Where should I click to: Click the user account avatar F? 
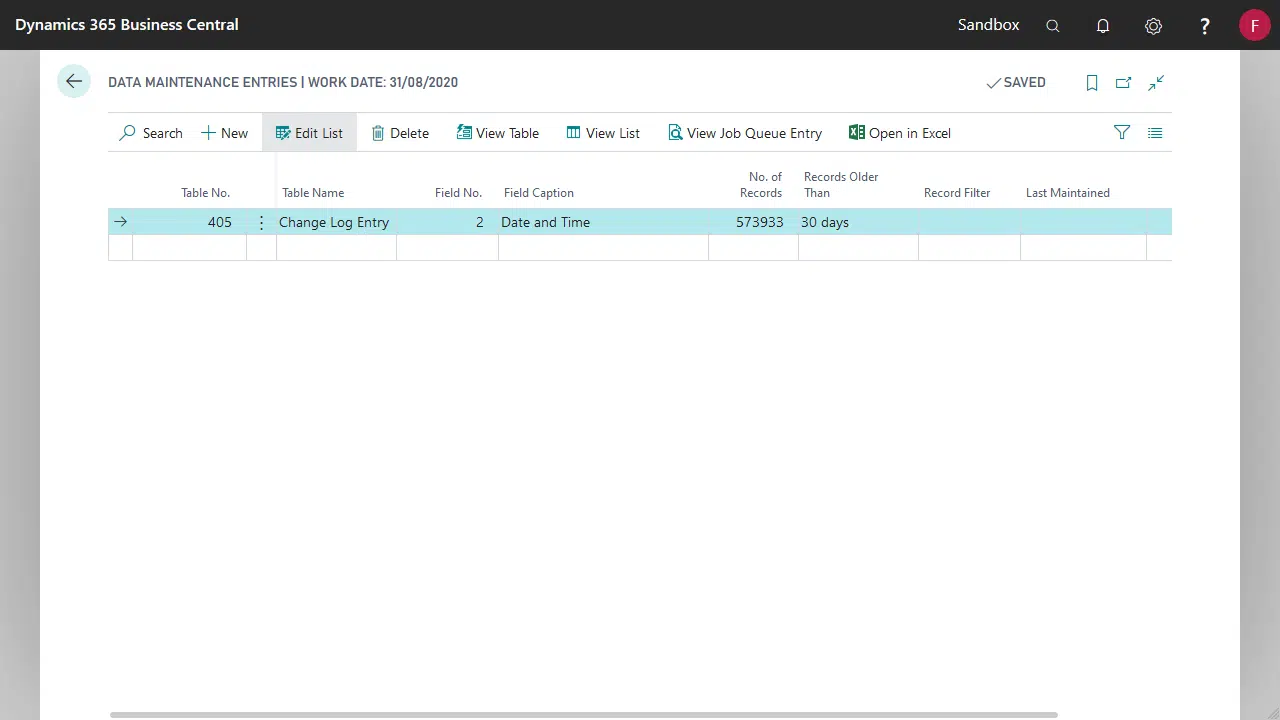click(1254, 25)
